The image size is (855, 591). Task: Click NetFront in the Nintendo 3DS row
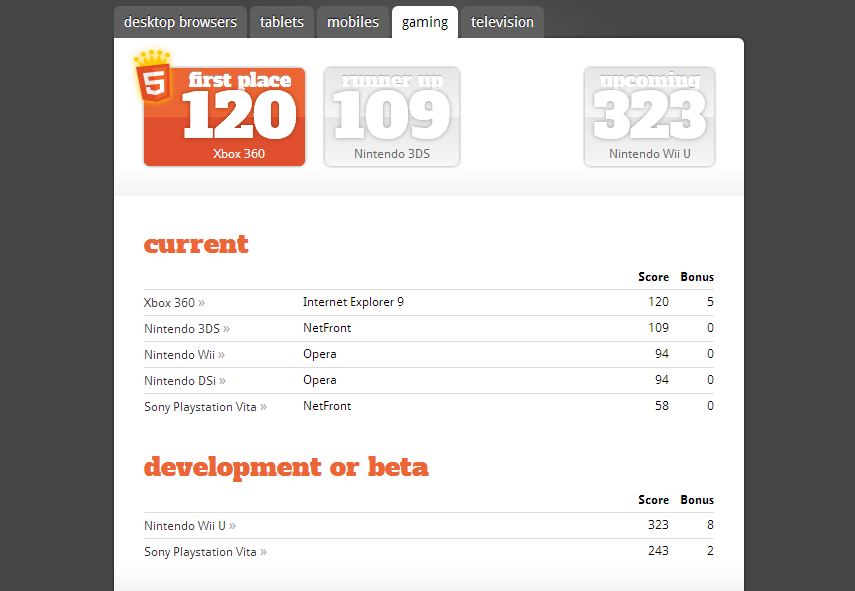point(327,328)
